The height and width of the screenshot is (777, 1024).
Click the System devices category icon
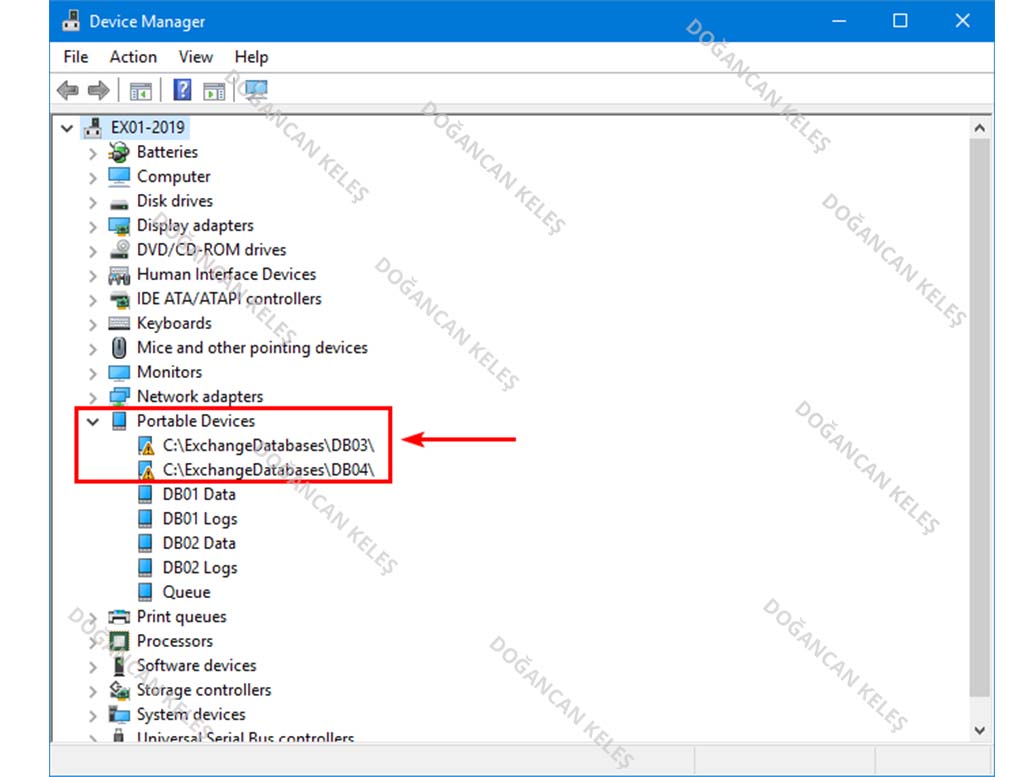(119, 714)
